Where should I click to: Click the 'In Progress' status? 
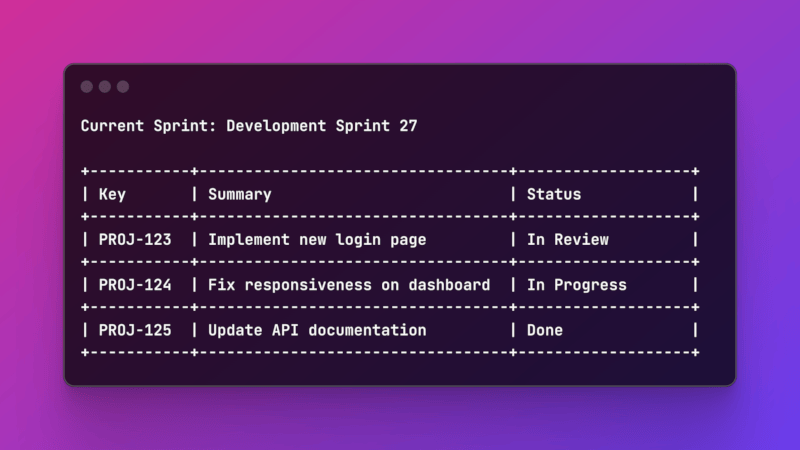[577, 285]
